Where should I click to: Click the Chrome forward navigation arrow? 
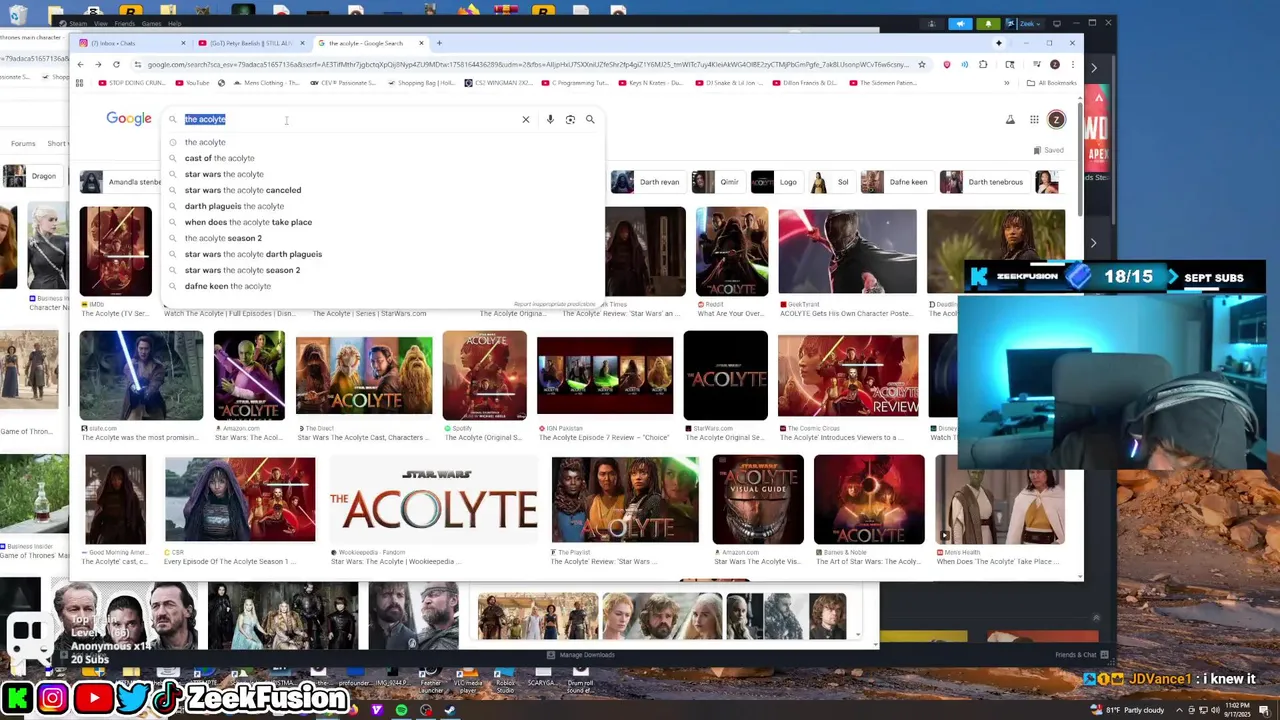tap(98, 64)
